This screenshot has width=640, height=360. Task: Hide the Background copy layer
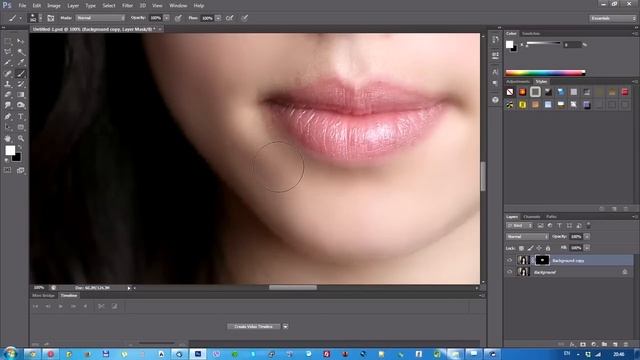tap(509, 260)
